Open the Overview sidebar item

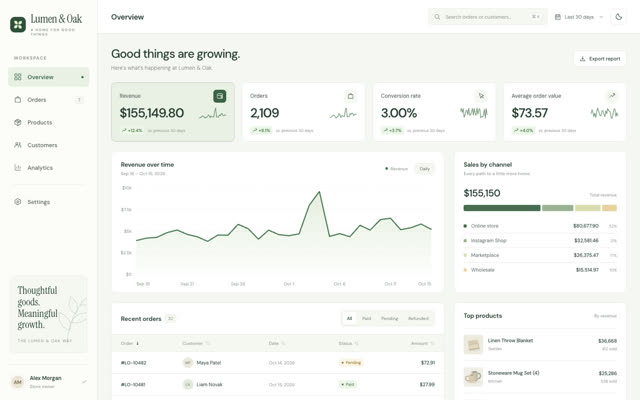(x=49, y=77)
